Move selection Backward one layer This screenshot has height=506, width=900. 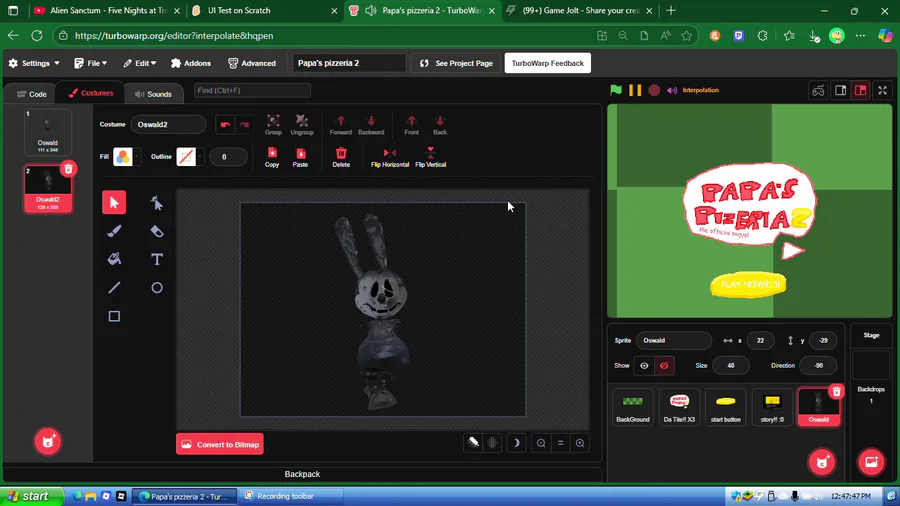click(x=371, y=124)
